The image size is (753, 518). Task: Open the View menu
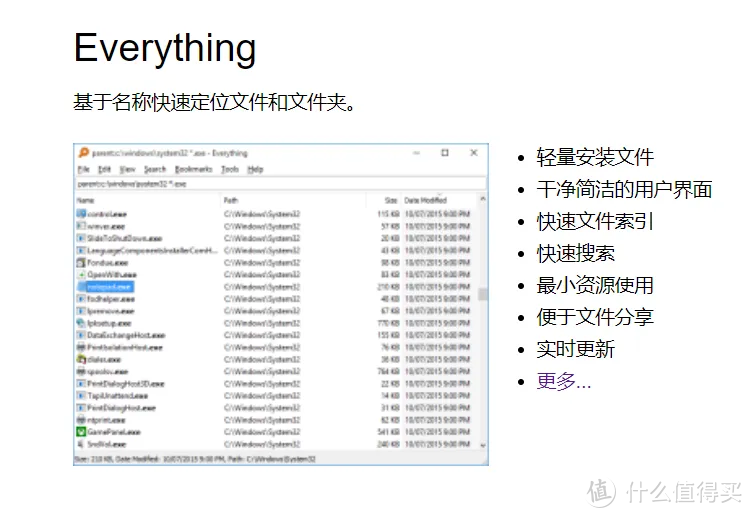(x=127, y=169)
